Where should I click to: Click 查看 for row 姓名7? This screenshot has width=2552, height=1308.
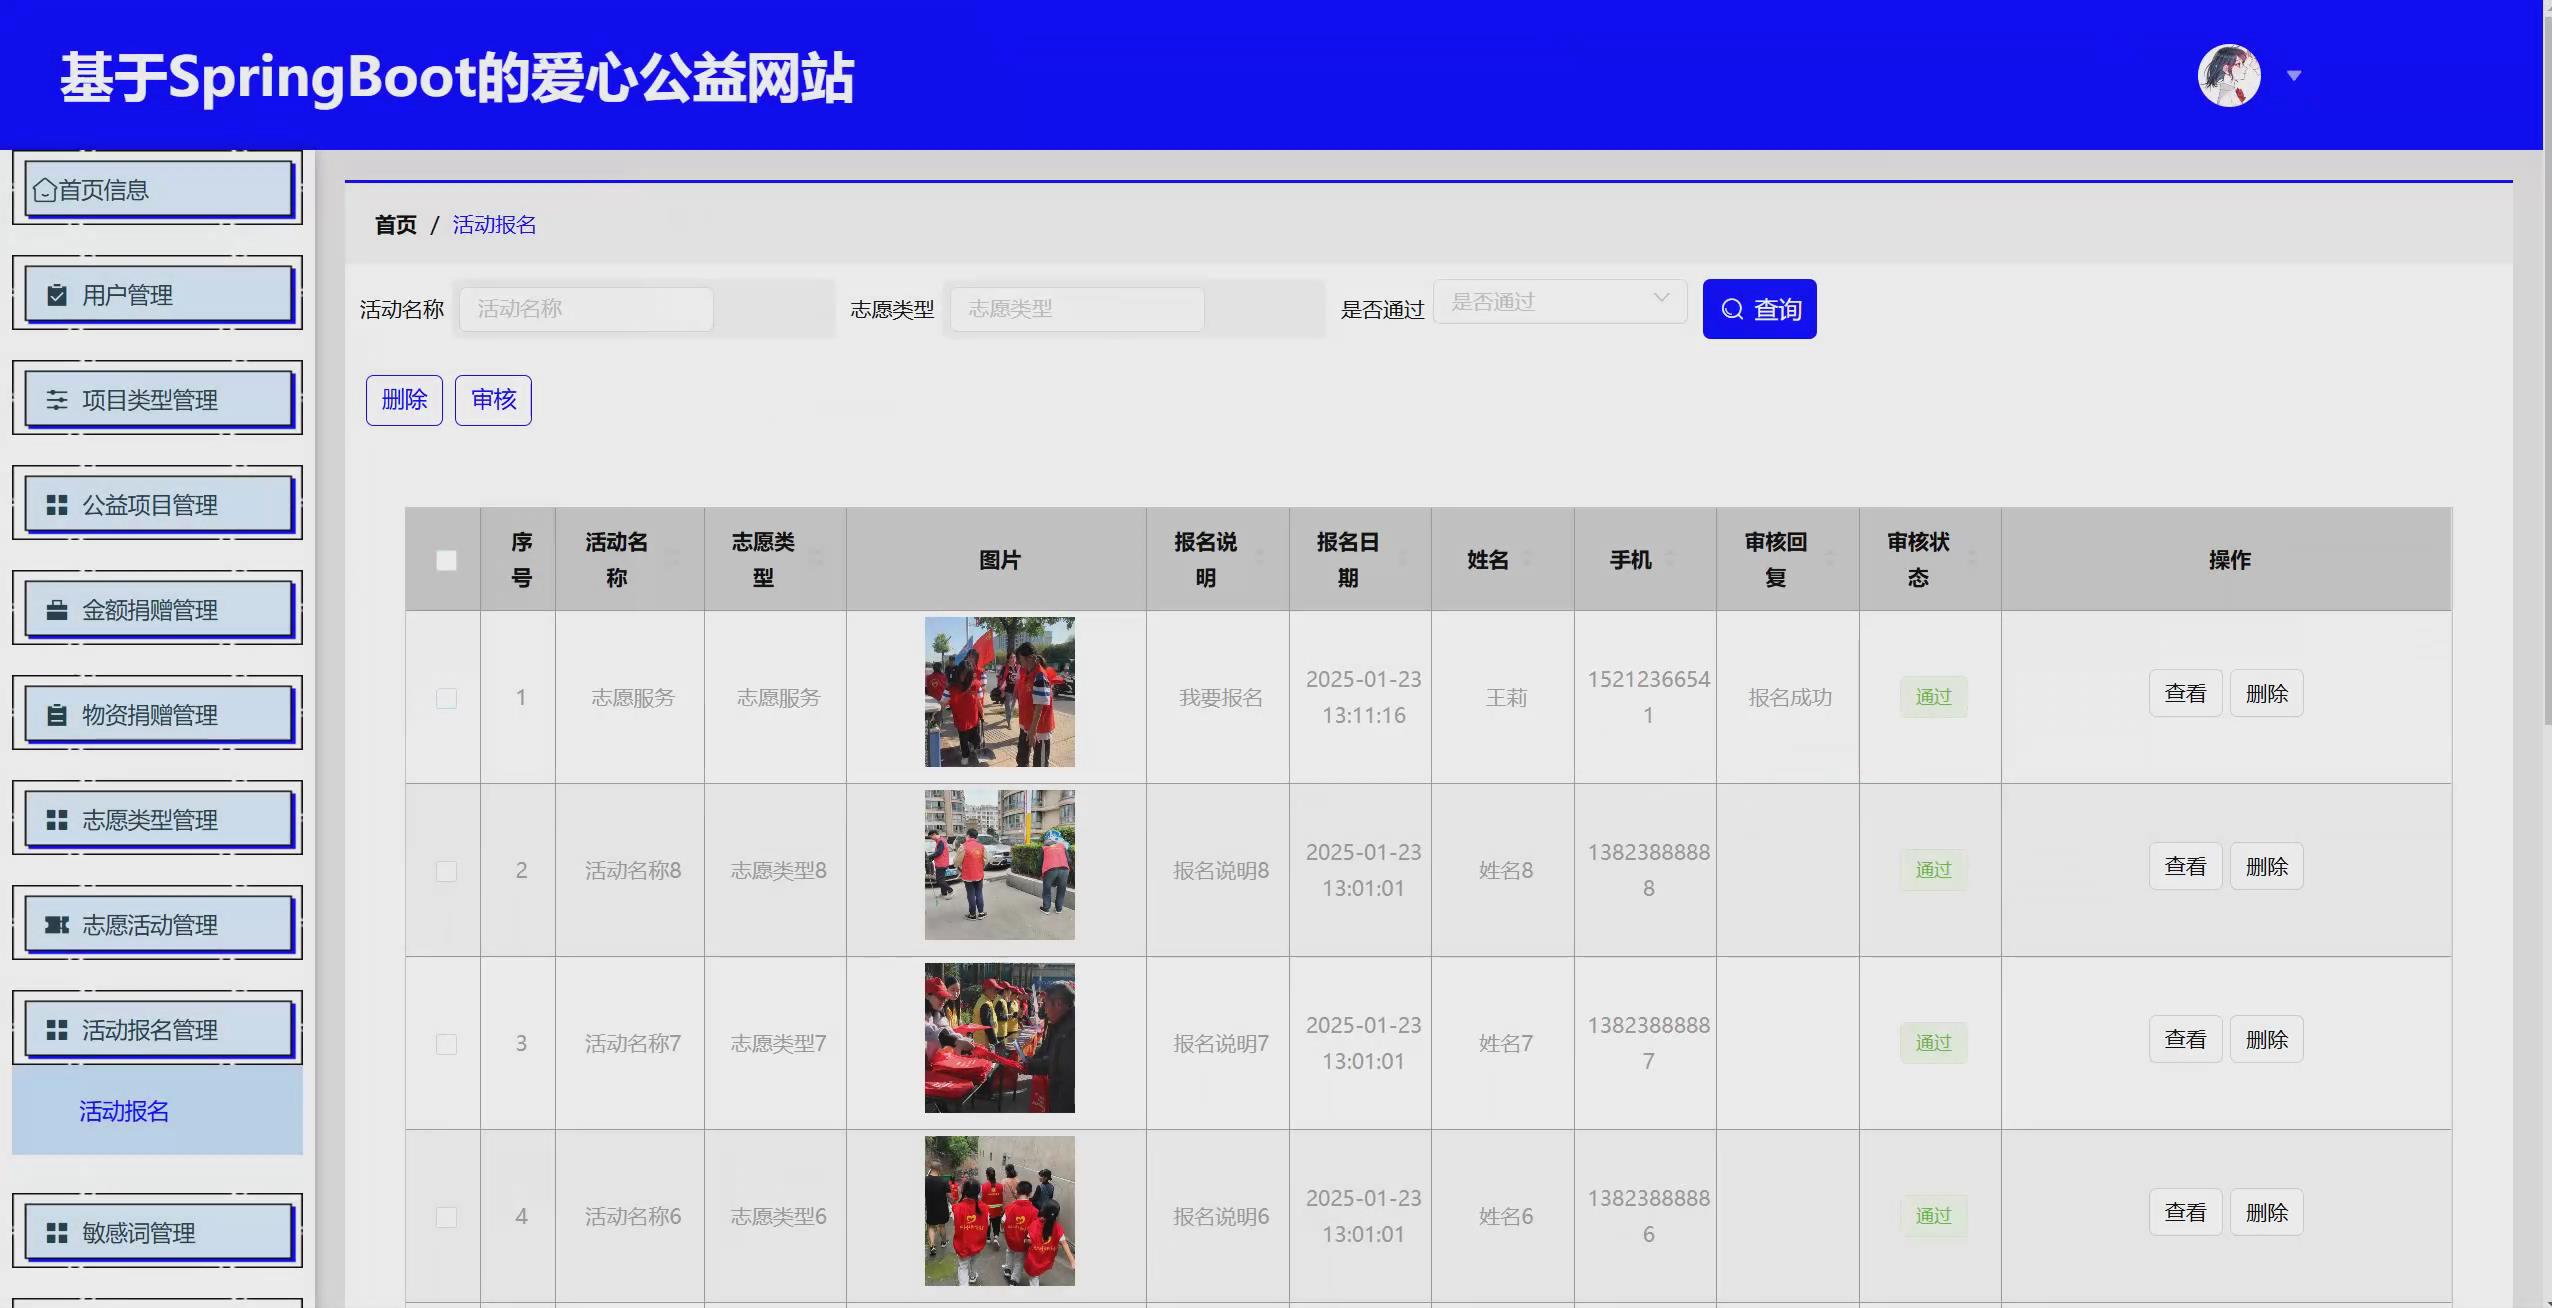click(2185, 1039)
